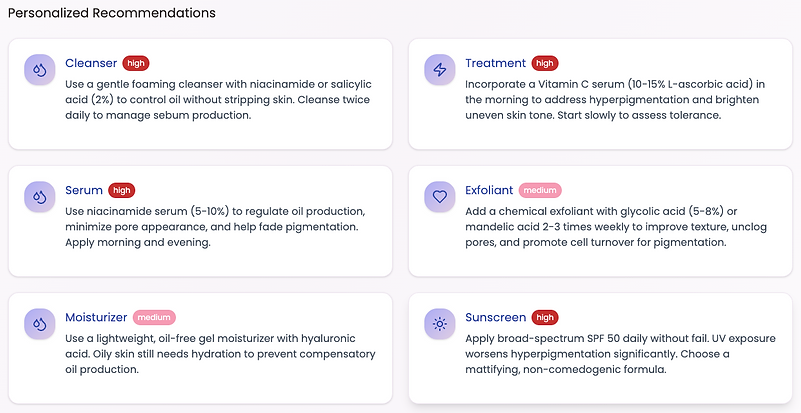The image size is (801, 413).
Task: Click the Moisturizer droplet icon
Action: [39, 324]
